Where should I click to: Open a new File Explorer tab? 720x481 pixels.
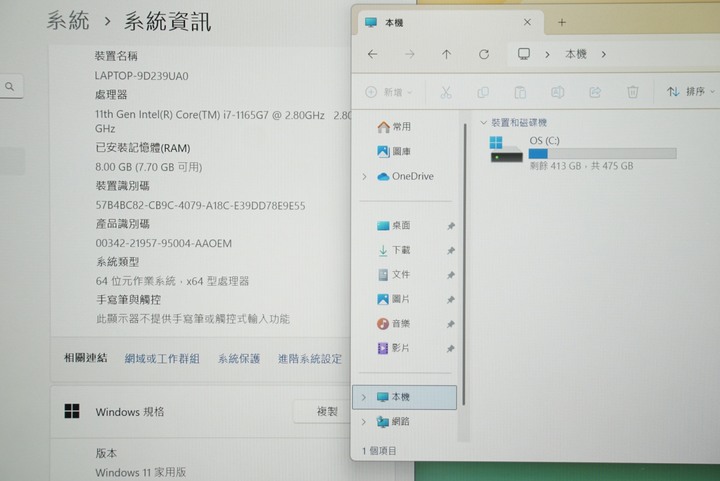click(562, 22)
